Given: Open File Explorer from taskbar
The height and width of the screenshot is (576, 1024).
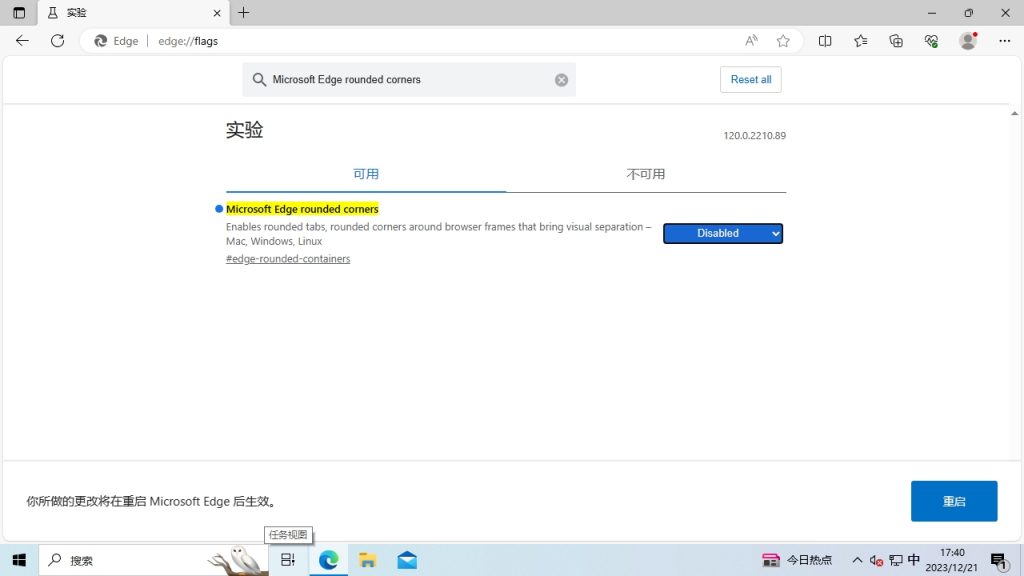Looking at the screenshot, I should pyautogui.click(x=367, y=560).
